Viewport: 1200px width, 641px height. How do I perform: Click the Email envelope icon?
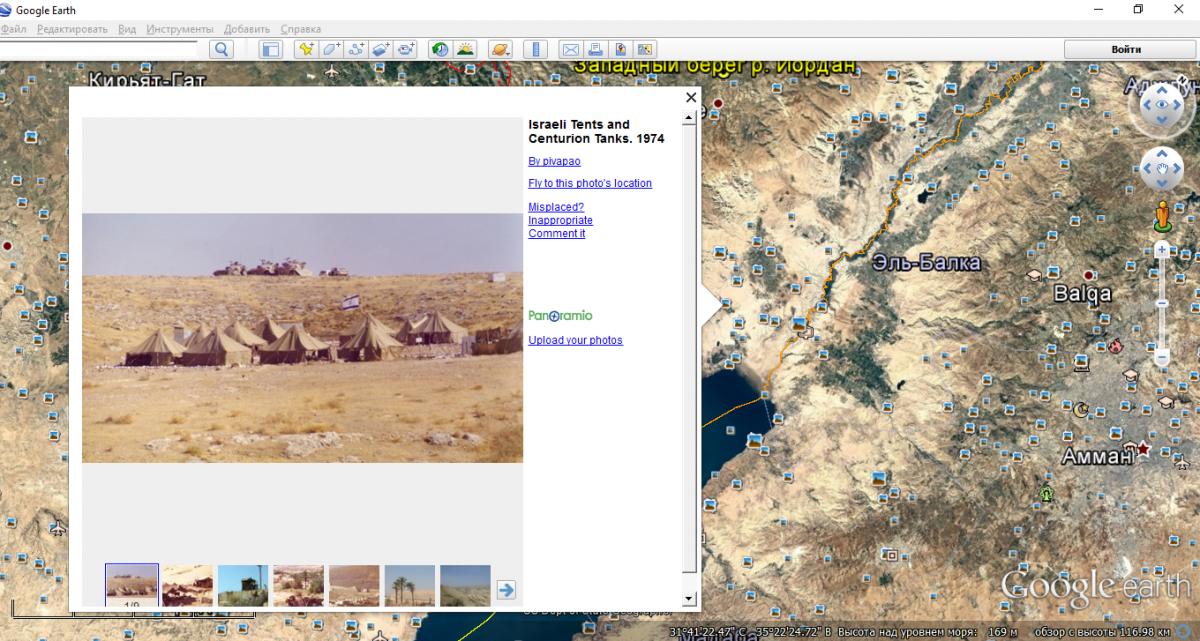(x=570, y=49)
